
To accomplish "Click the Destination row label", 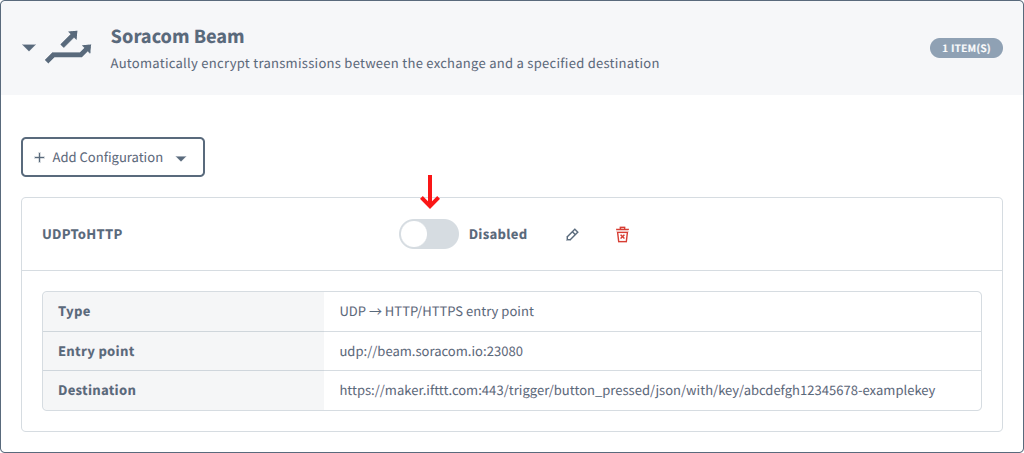I will [97, 390].
